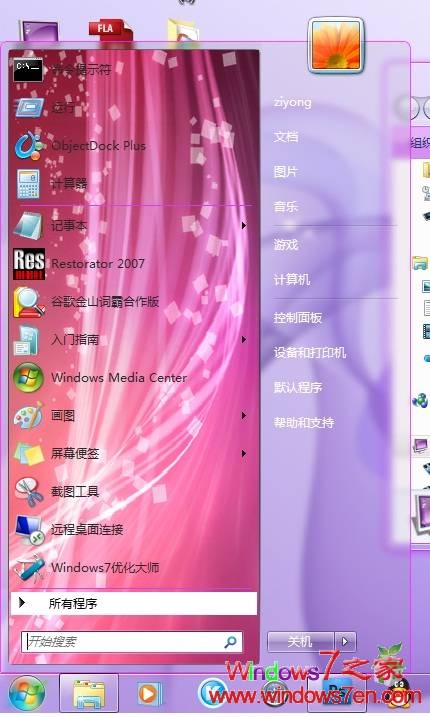Open the Command Prompt icon
This screenshot has height=717, width=430.
point(28,70)
